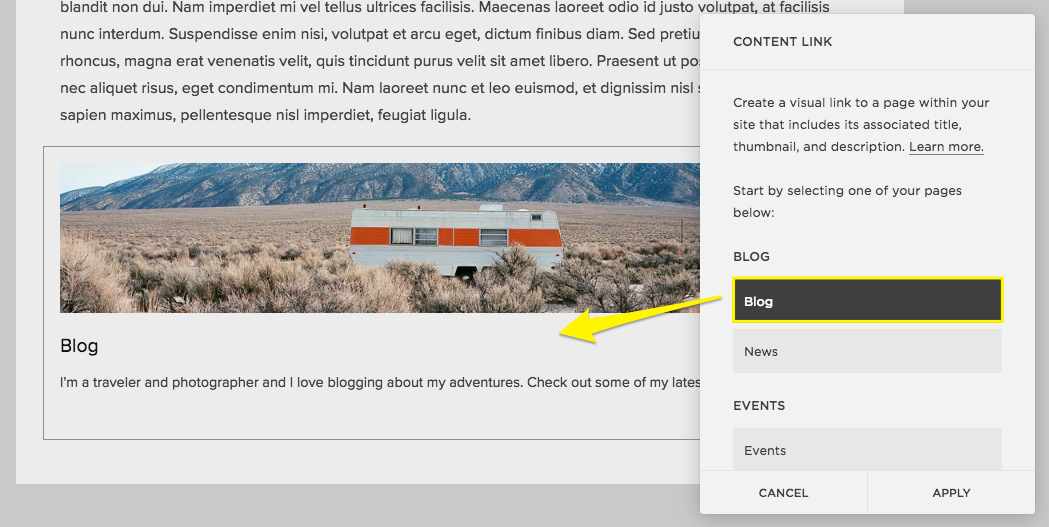Click empty space below the blog excerpt

coord(370,417)
